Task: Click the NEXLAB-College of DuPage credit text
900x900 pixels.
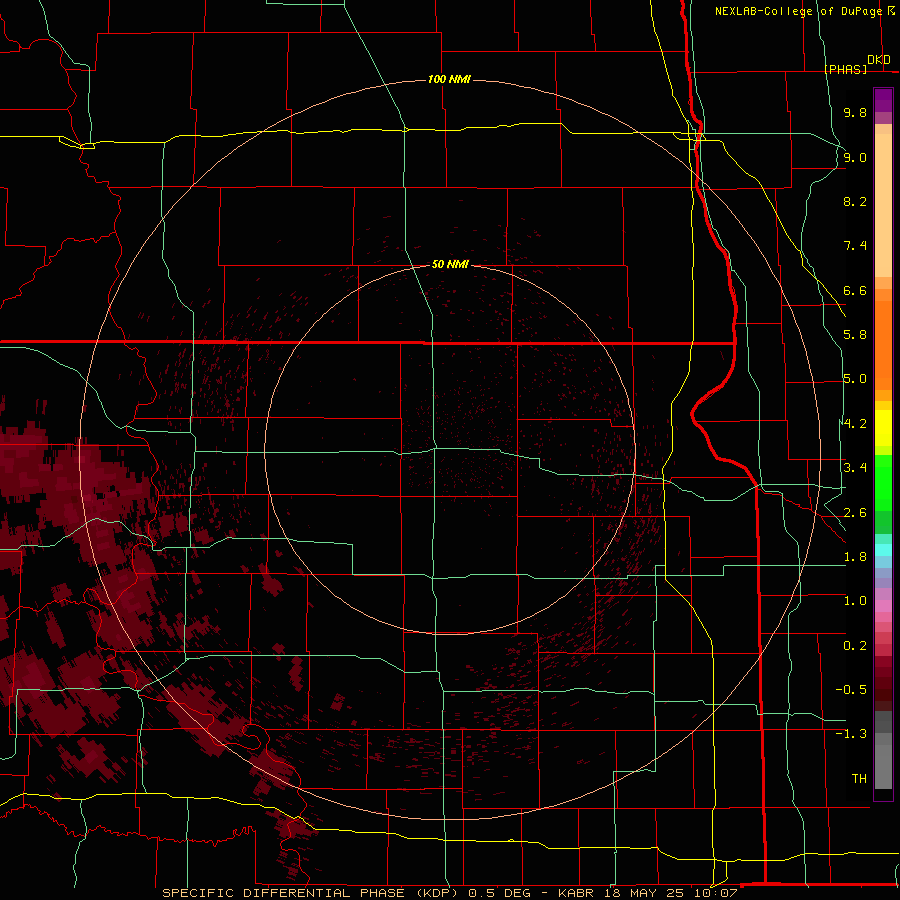Action: [x=798, y=11]
